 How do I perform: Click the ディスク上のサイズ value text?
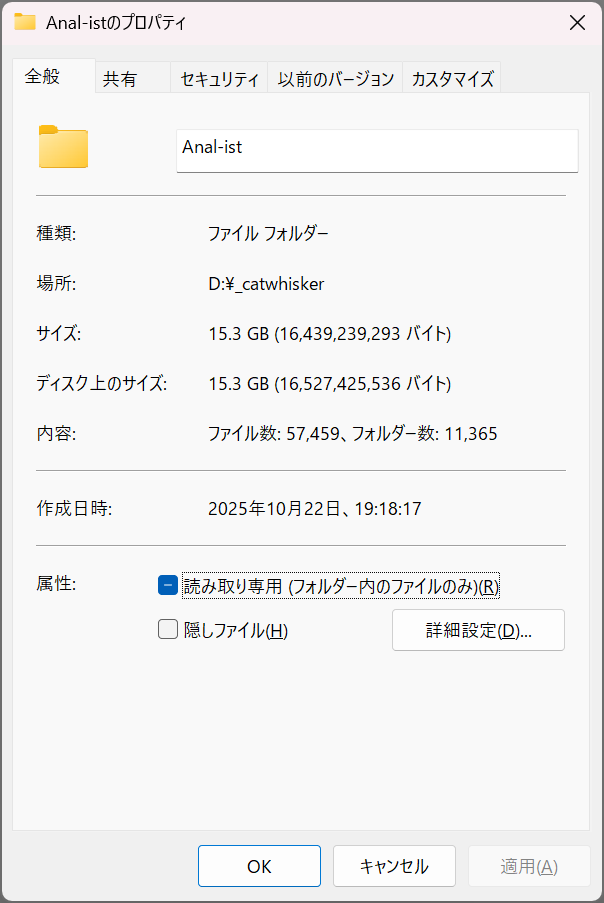pos(329,384)
